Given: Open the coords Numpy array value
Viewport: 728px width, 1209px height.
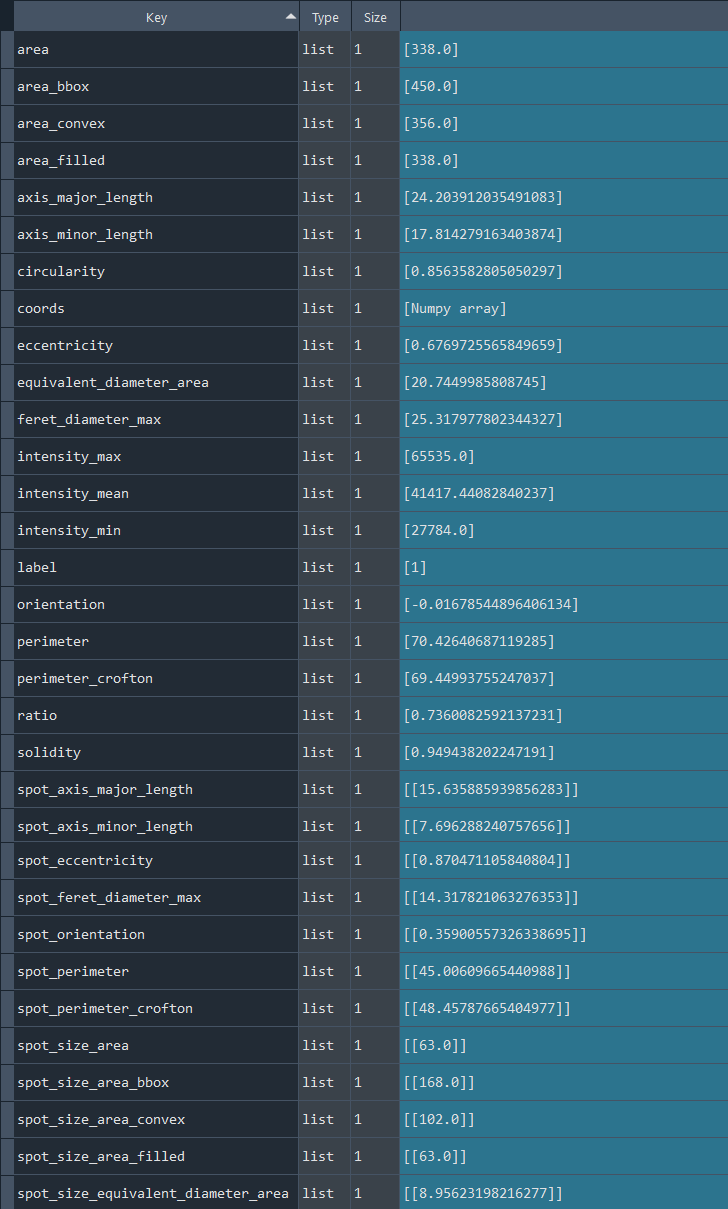Looking at the screenshot, I should 455,309.
